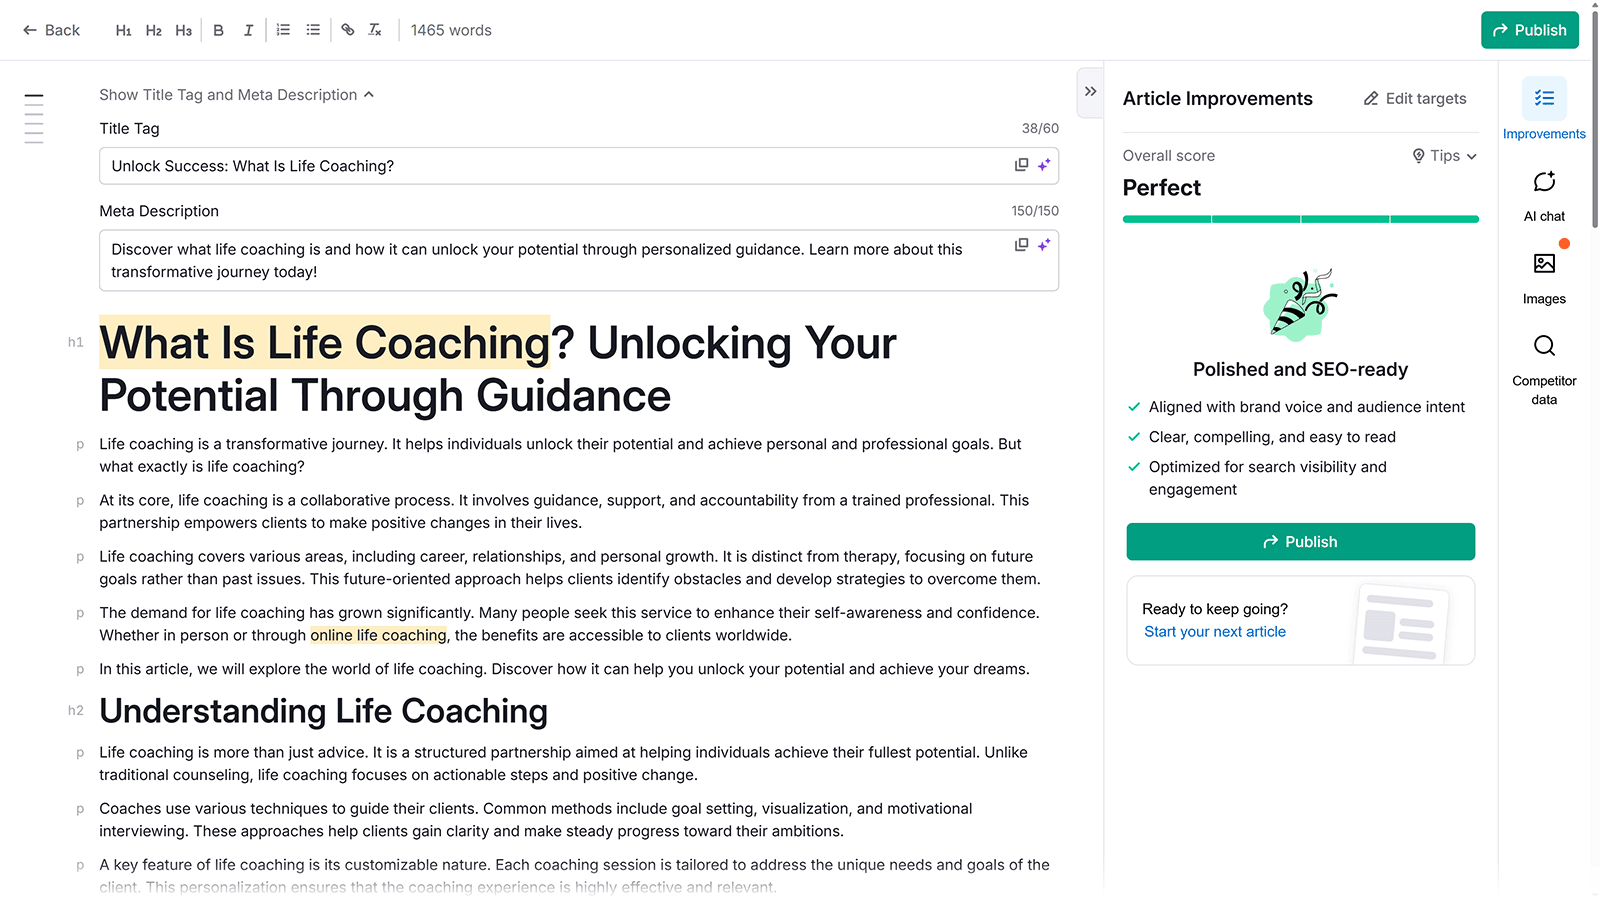Open the AI chat panel
Screen dimensions: 1600x900
point(1544,193)
